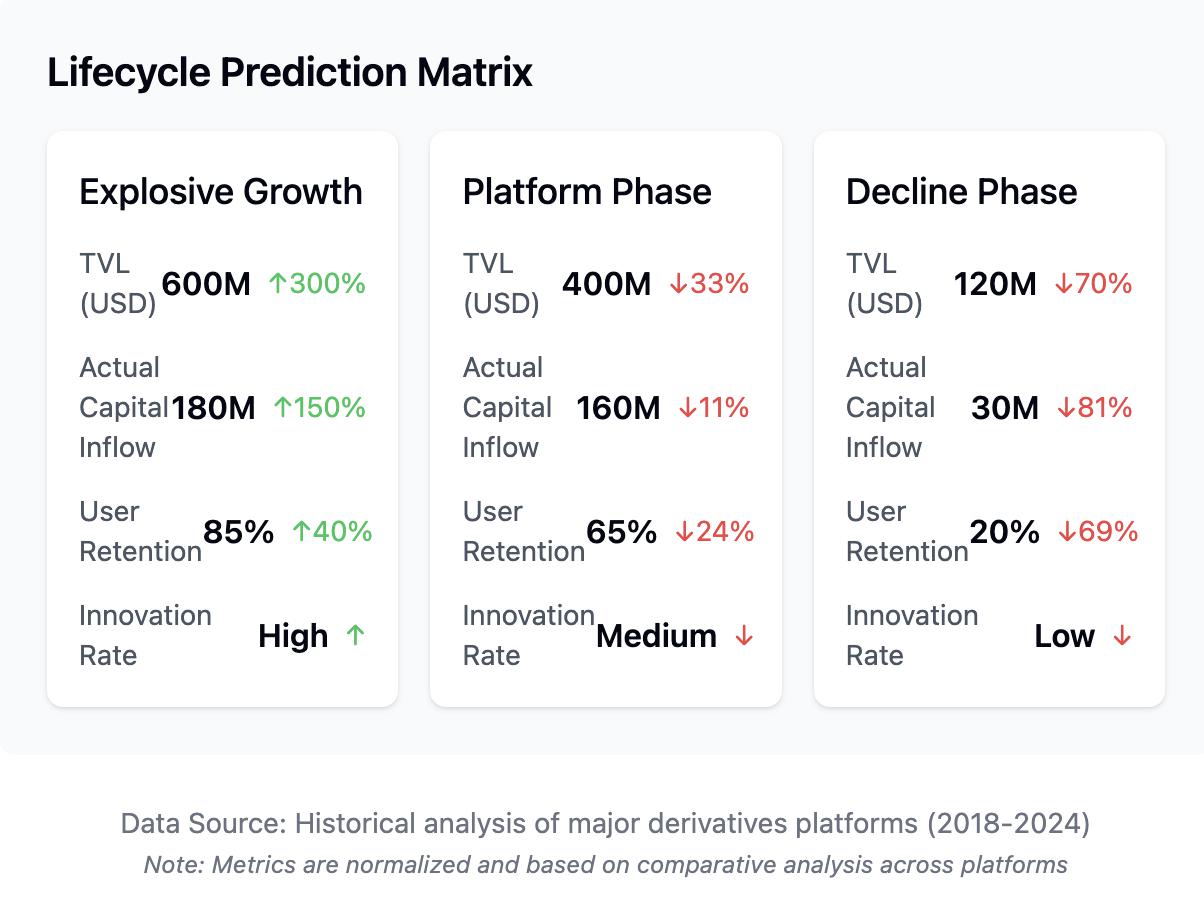
Task: Click the red arrow before 69%
Action: click(x=1067, y=532)
